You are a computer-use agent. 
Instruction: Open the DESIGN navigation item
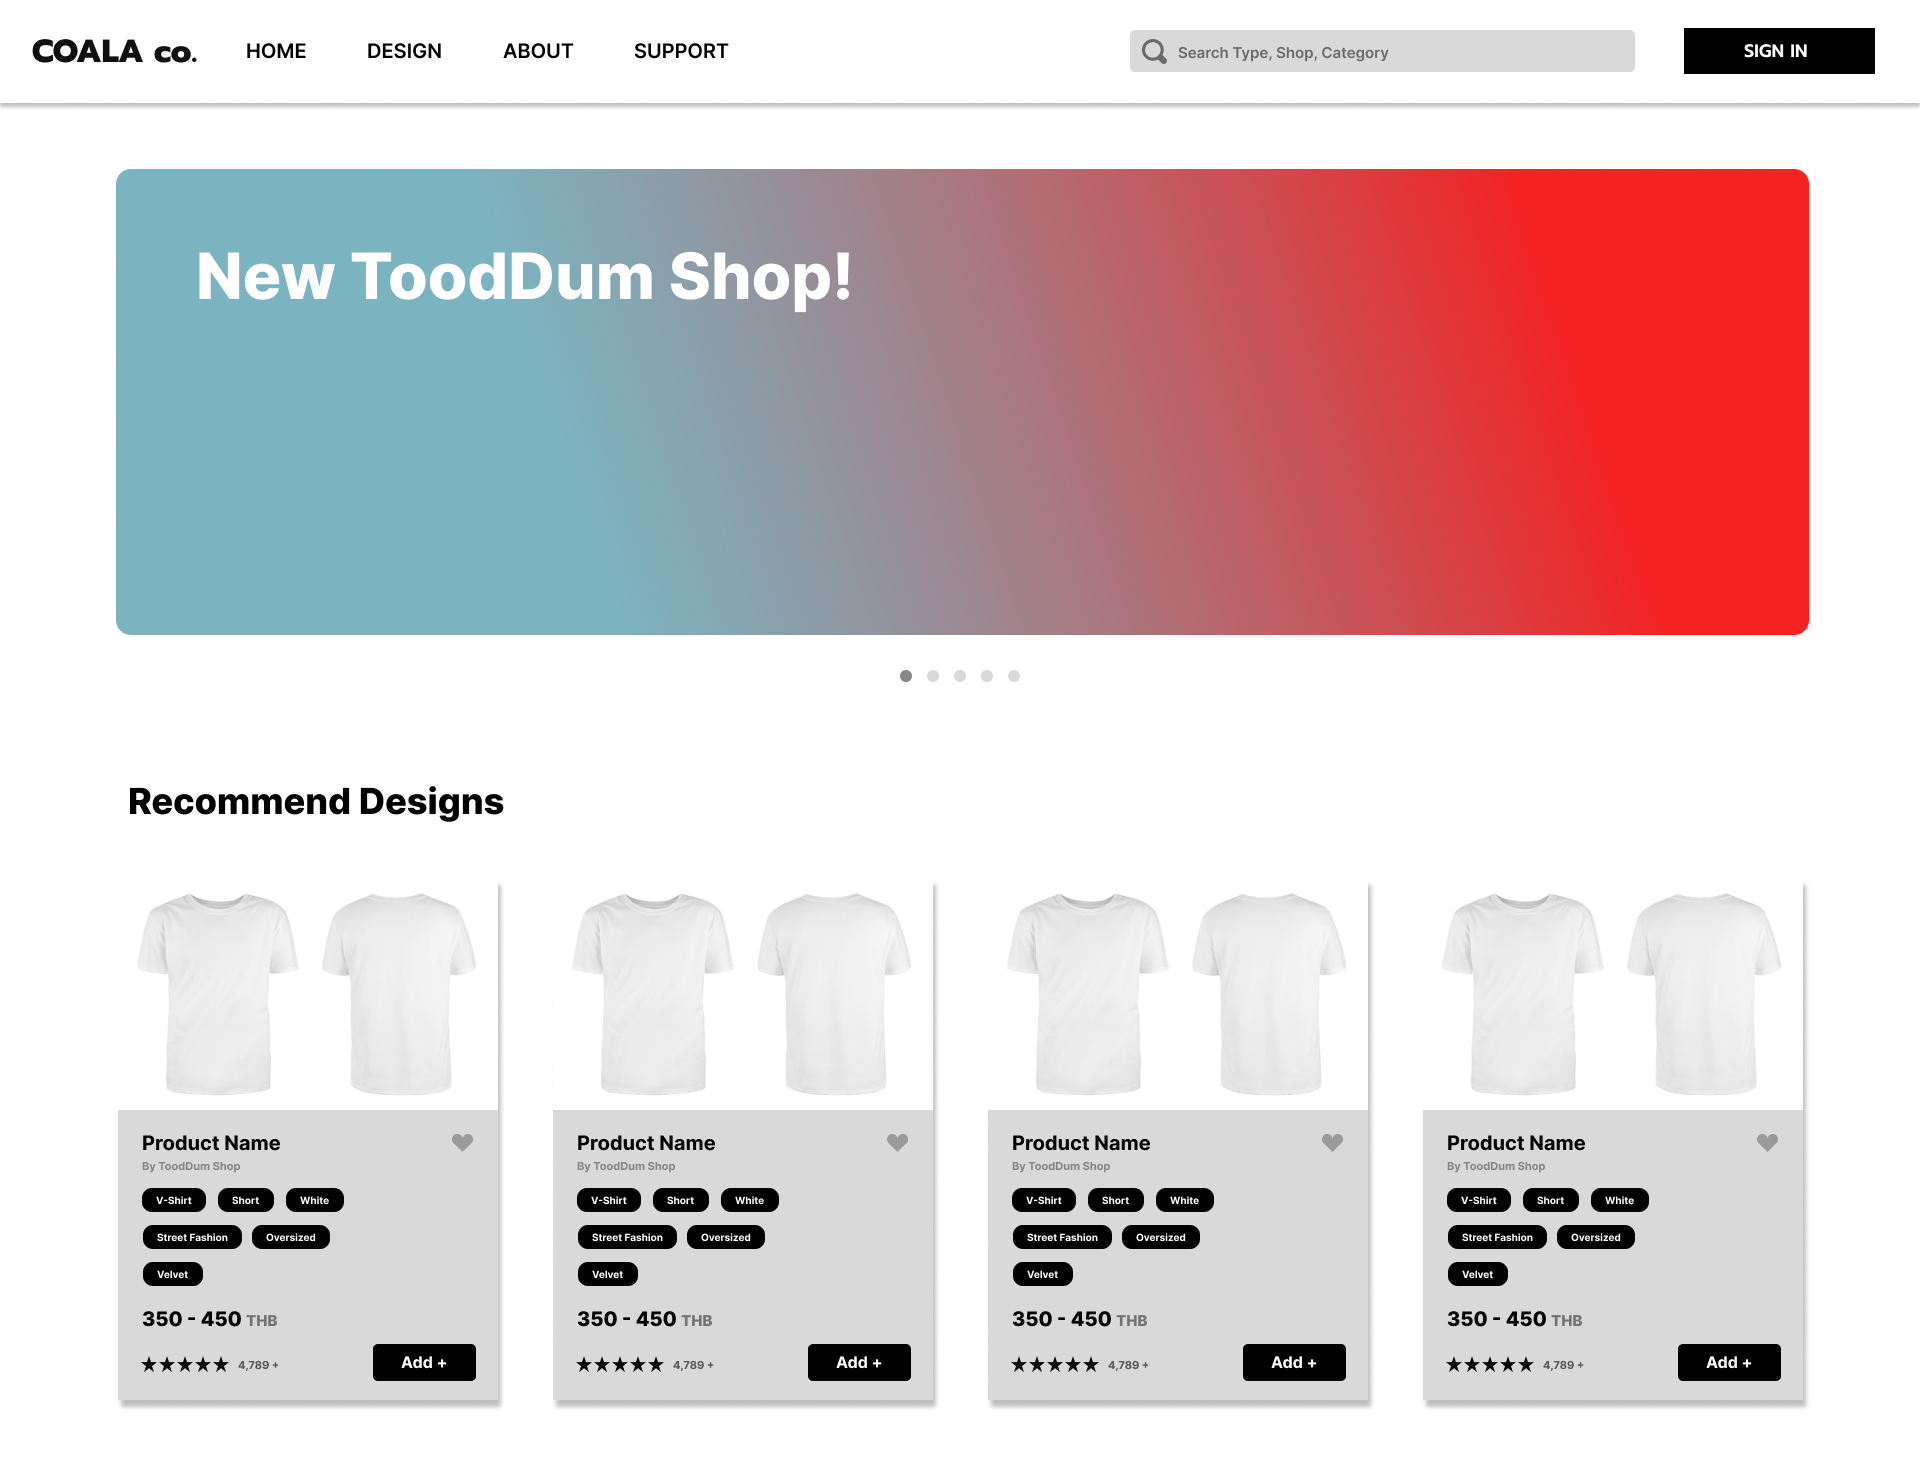pos(404,51)
